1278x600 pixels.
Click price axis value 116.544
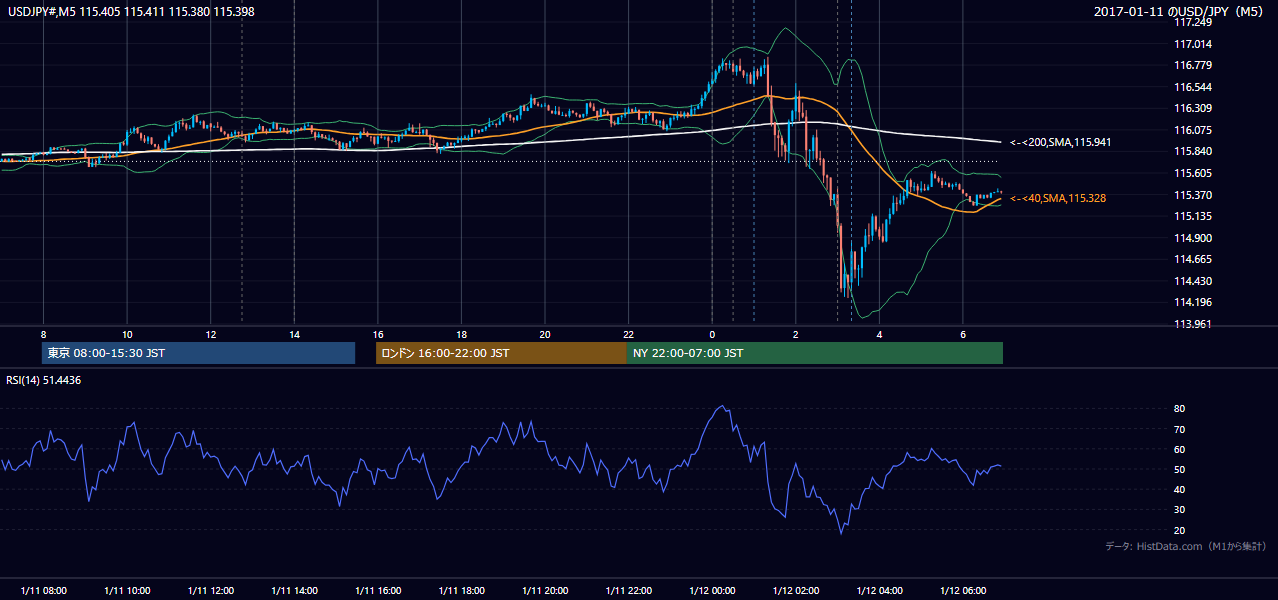click(x=1193, y=87)
